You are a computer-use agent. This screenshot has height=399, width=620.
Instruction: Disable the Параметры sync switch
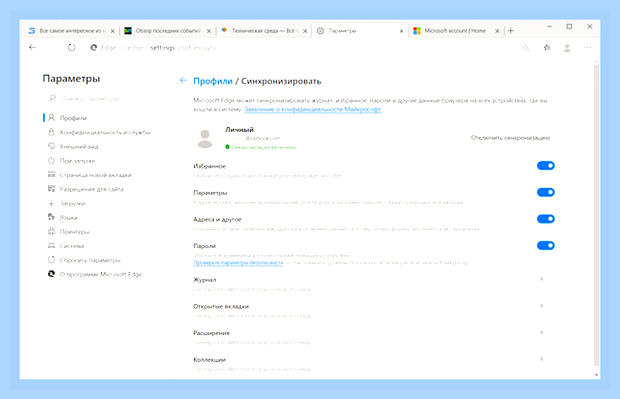coord(546,192)
